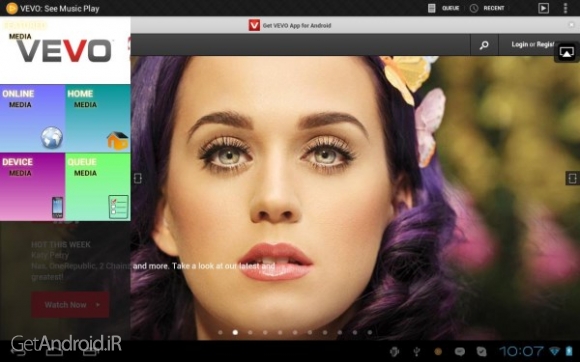This screenshot has height=362, width=580.
Task: Open the Device Media tile
Action: tap(33, 187)
